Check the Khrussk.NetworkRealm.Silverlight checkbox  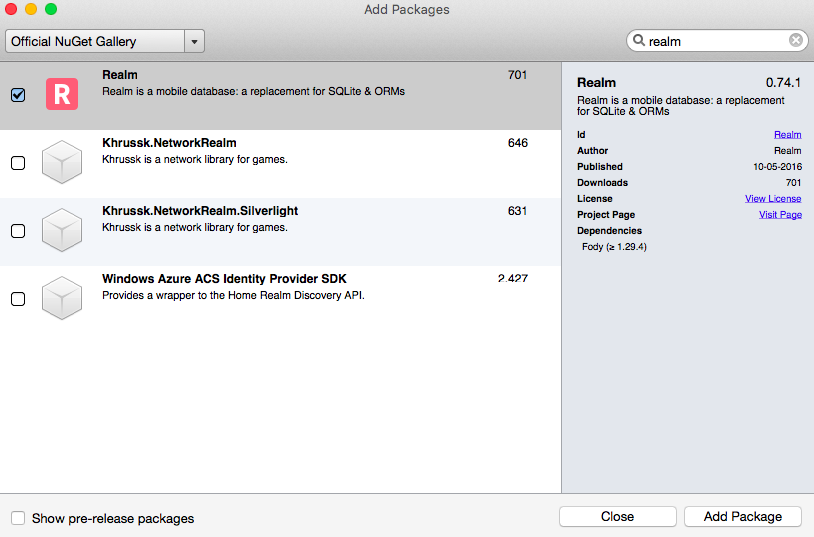click(18, 231)
